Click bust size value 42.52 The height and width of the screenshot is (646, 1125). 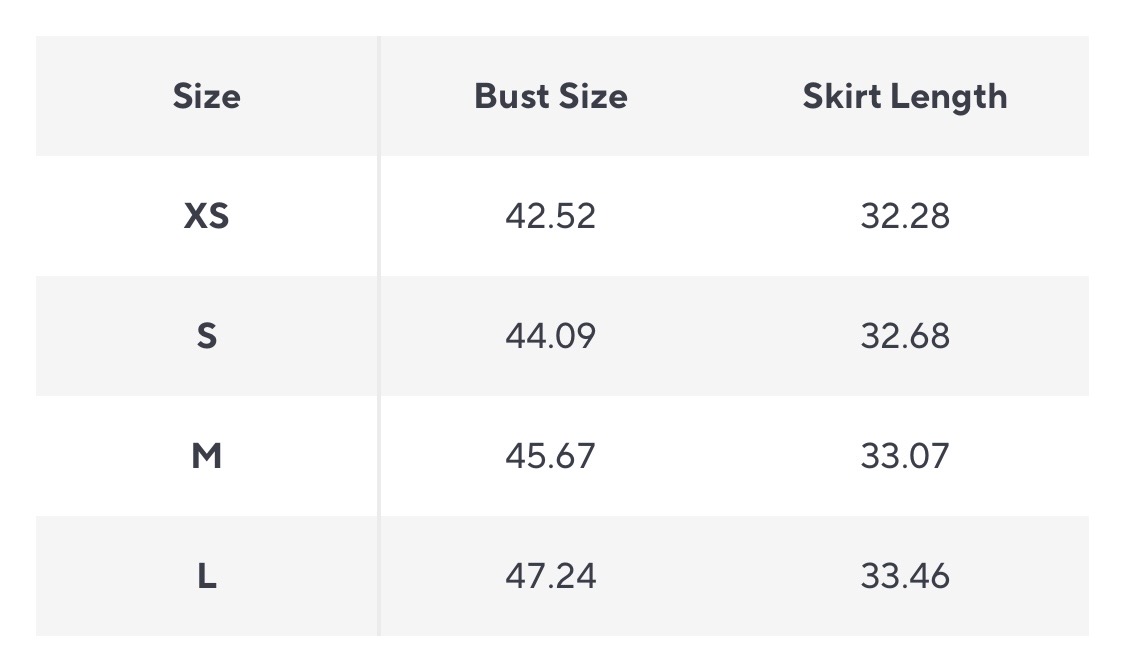pyautogui.click(x=550, y=216)
